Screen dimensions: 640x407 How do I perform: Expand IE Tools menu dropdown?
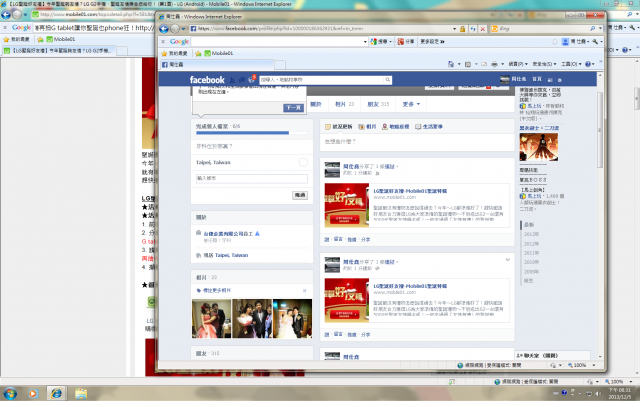coord(571,64)
